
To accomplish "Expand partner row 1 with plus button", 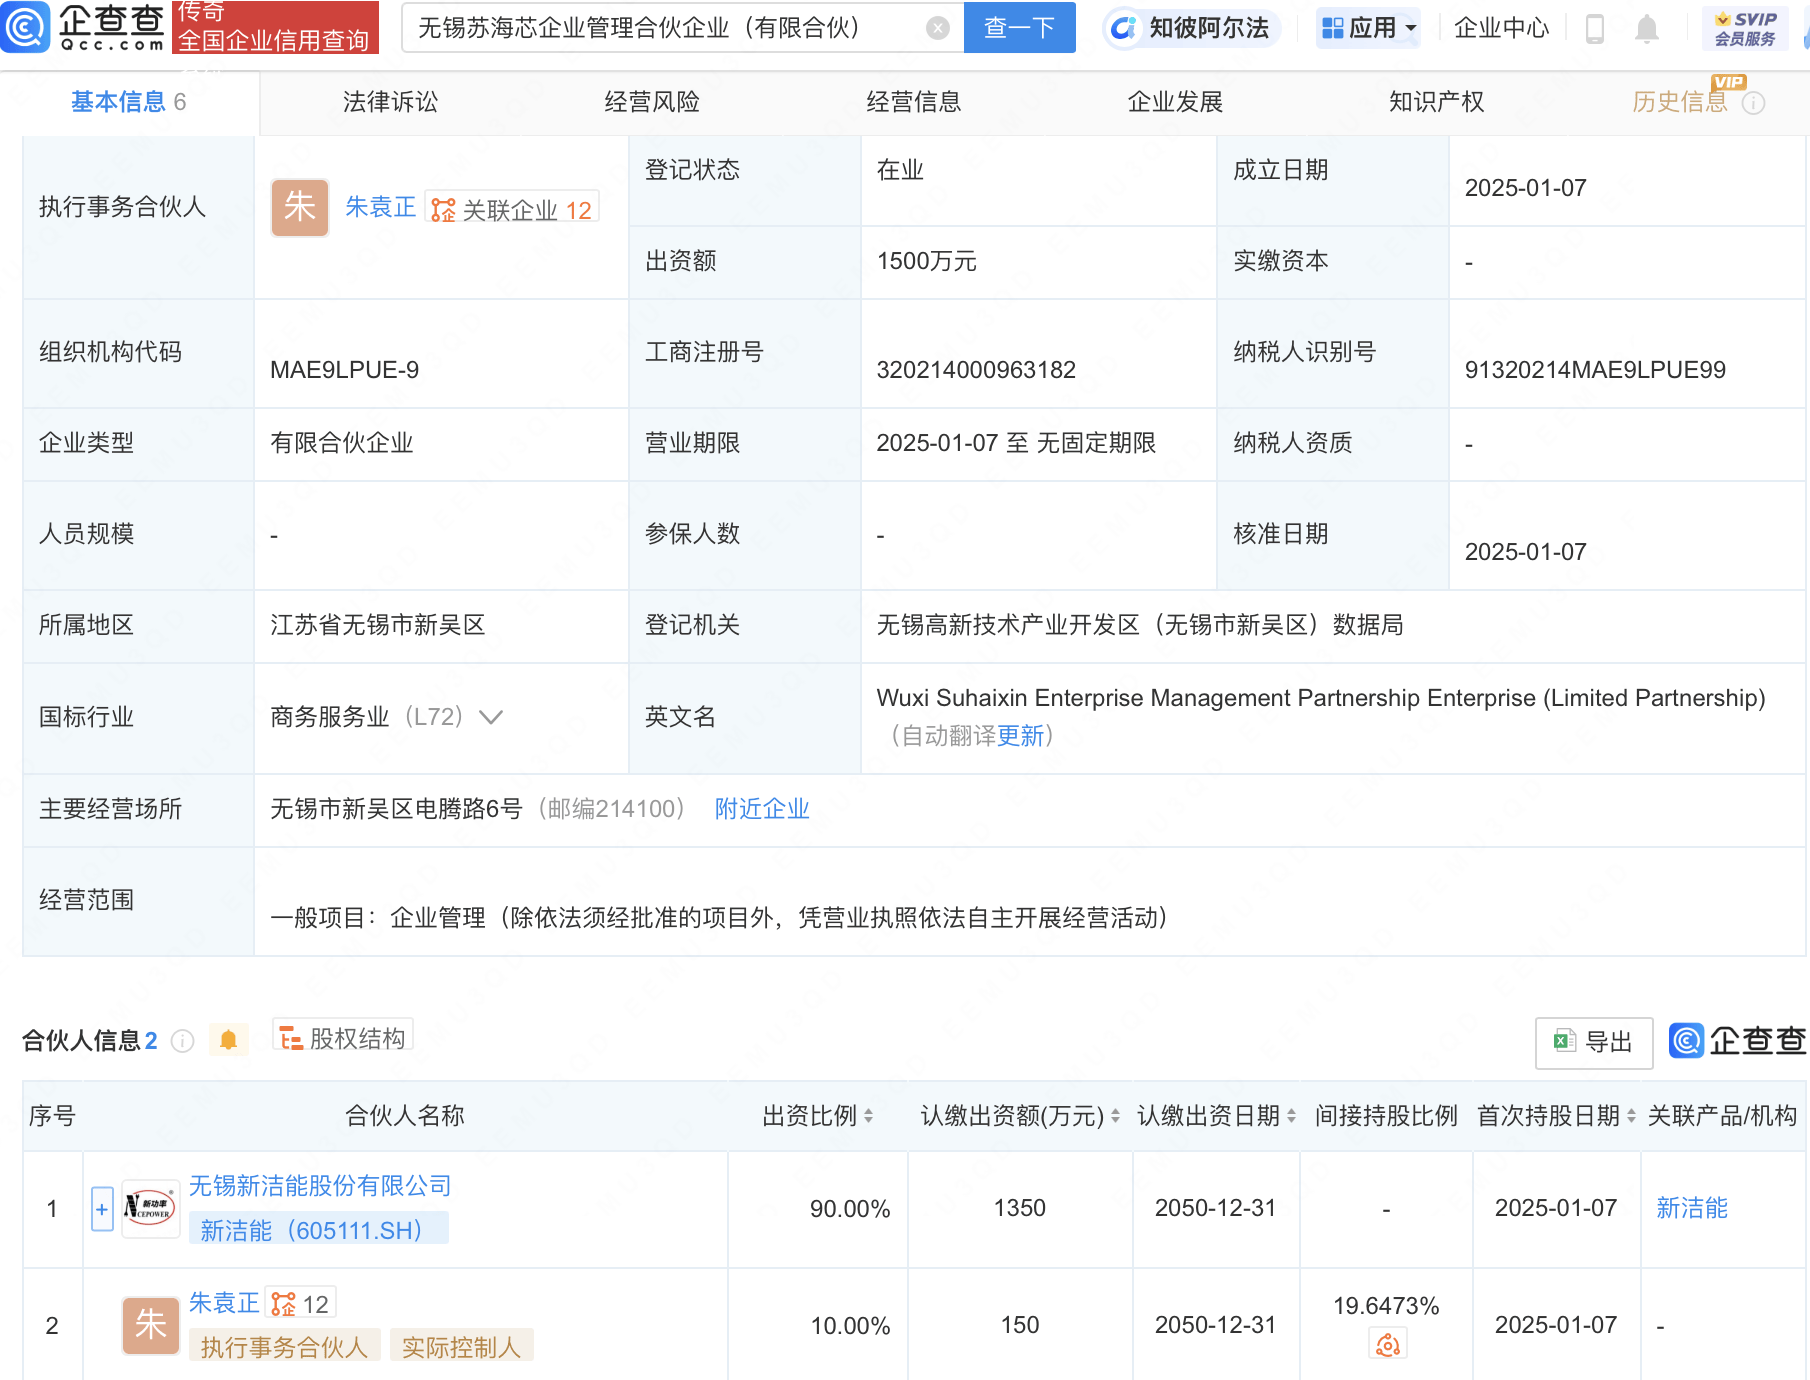I will coord(102,1209).
